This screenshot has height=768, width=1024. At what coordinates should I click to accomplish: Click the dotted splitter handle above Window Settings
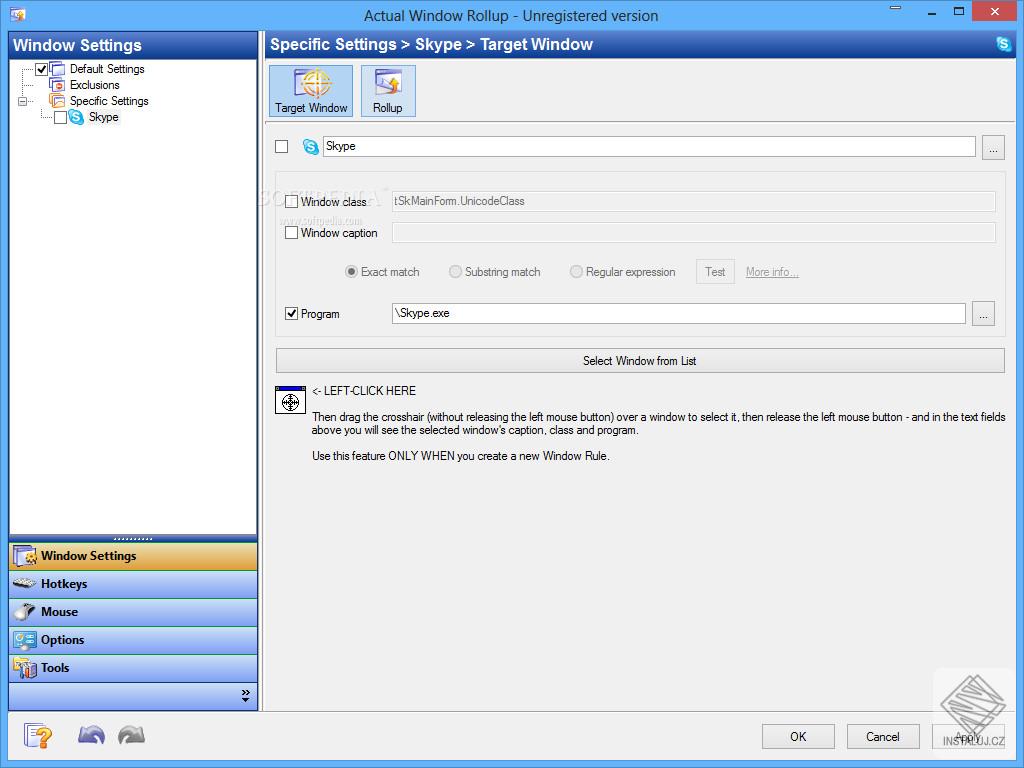click(133, 539)
